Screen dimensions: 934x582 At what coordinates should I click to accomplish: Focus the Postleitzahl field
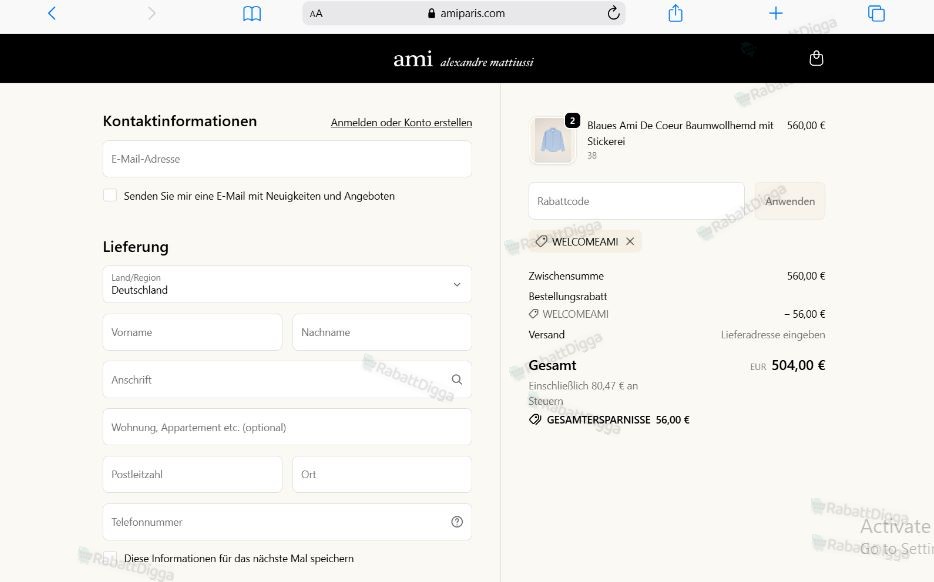(x=192, y=475)
